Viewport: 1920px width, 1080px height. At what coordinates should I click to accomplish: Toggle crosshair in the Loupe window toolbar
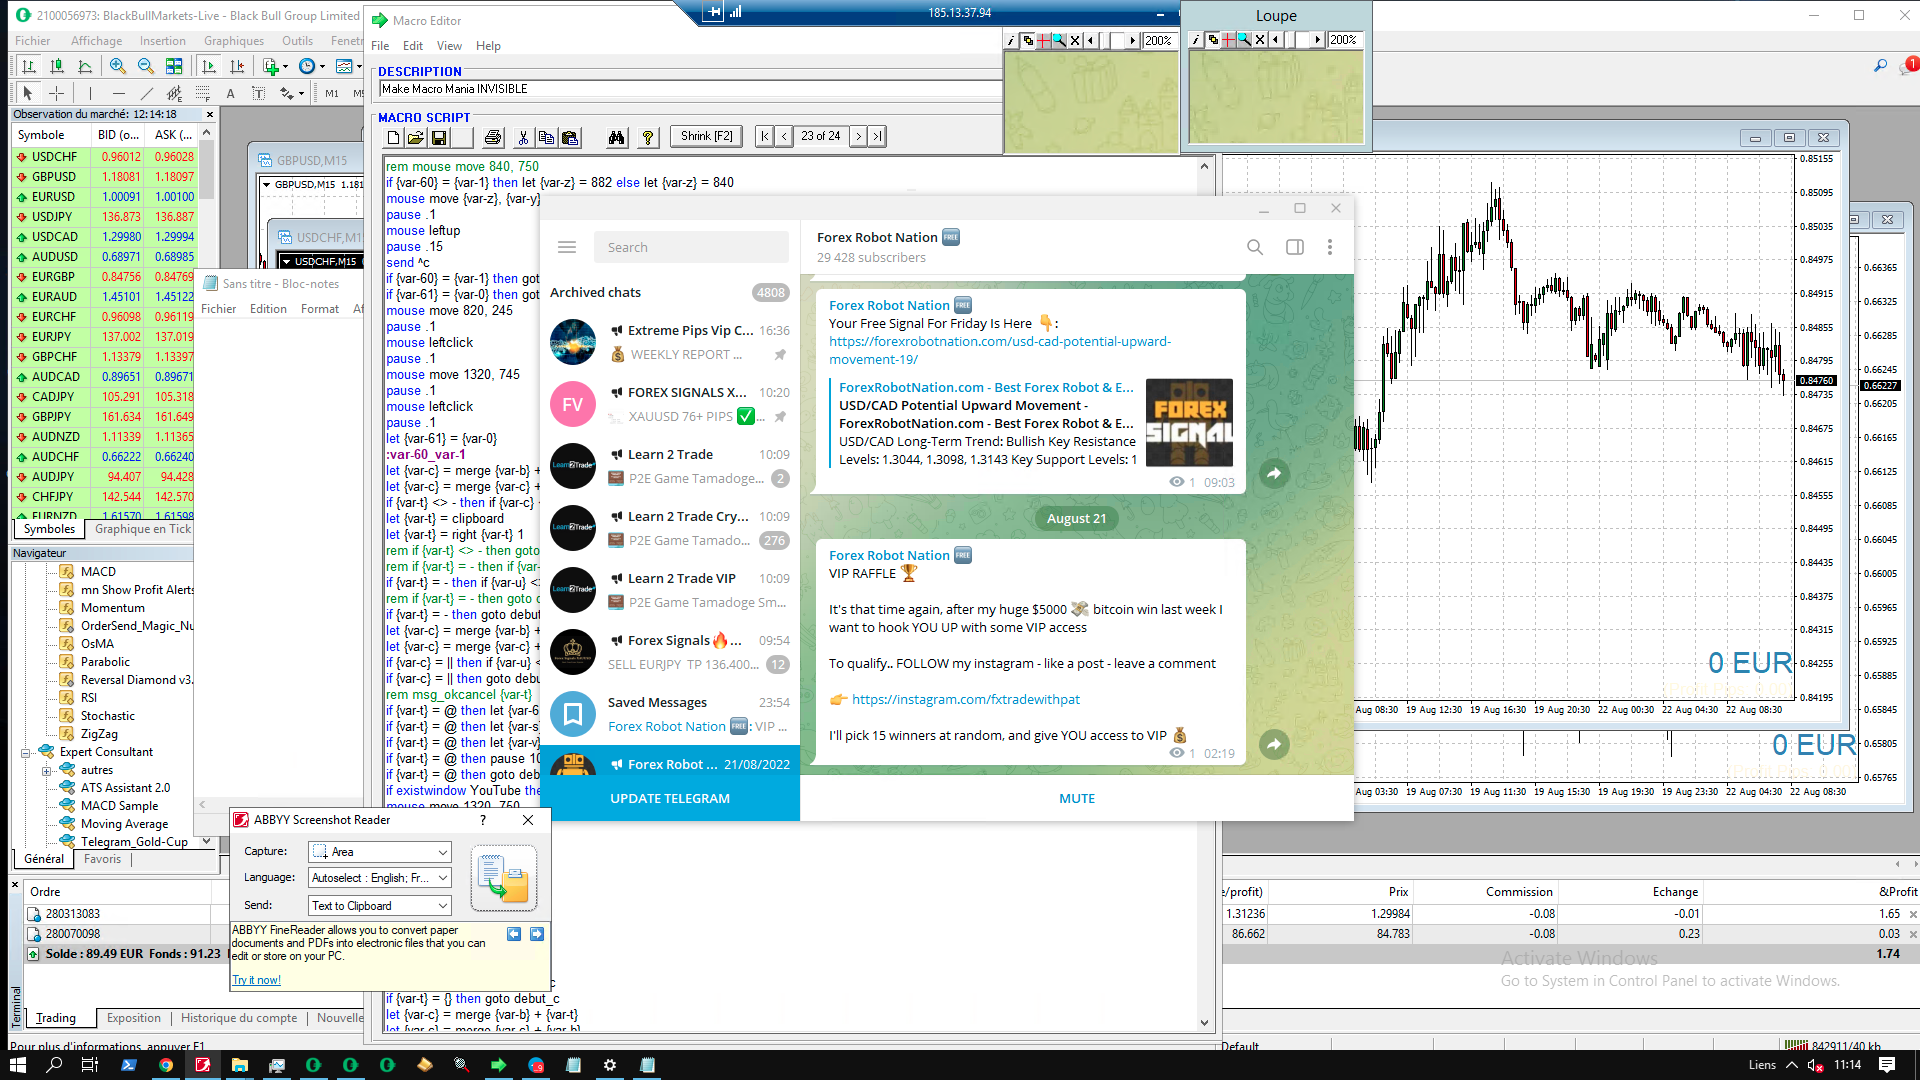(x=1229, y=40)
